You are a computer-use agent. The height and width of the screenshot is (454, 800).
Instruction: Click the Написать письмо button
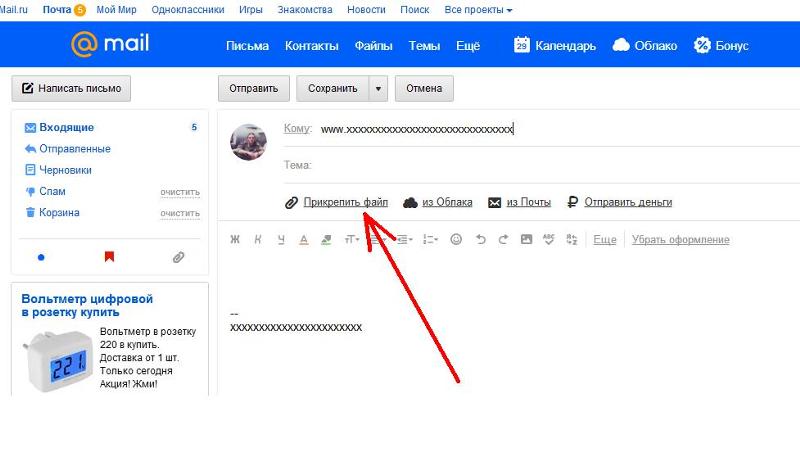[71, 88]
